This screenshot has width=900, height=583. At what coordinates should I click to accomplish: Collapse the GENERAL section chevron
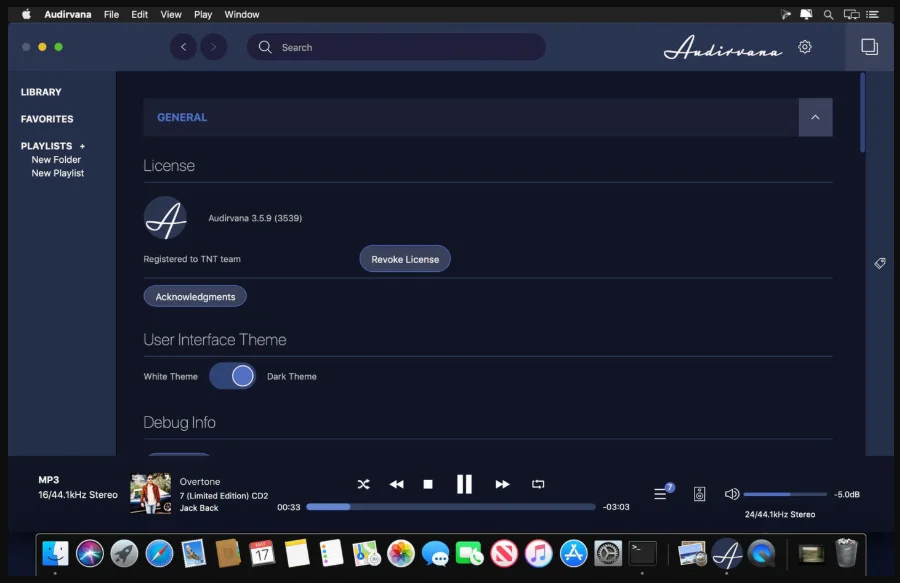(x=815, y=117)
